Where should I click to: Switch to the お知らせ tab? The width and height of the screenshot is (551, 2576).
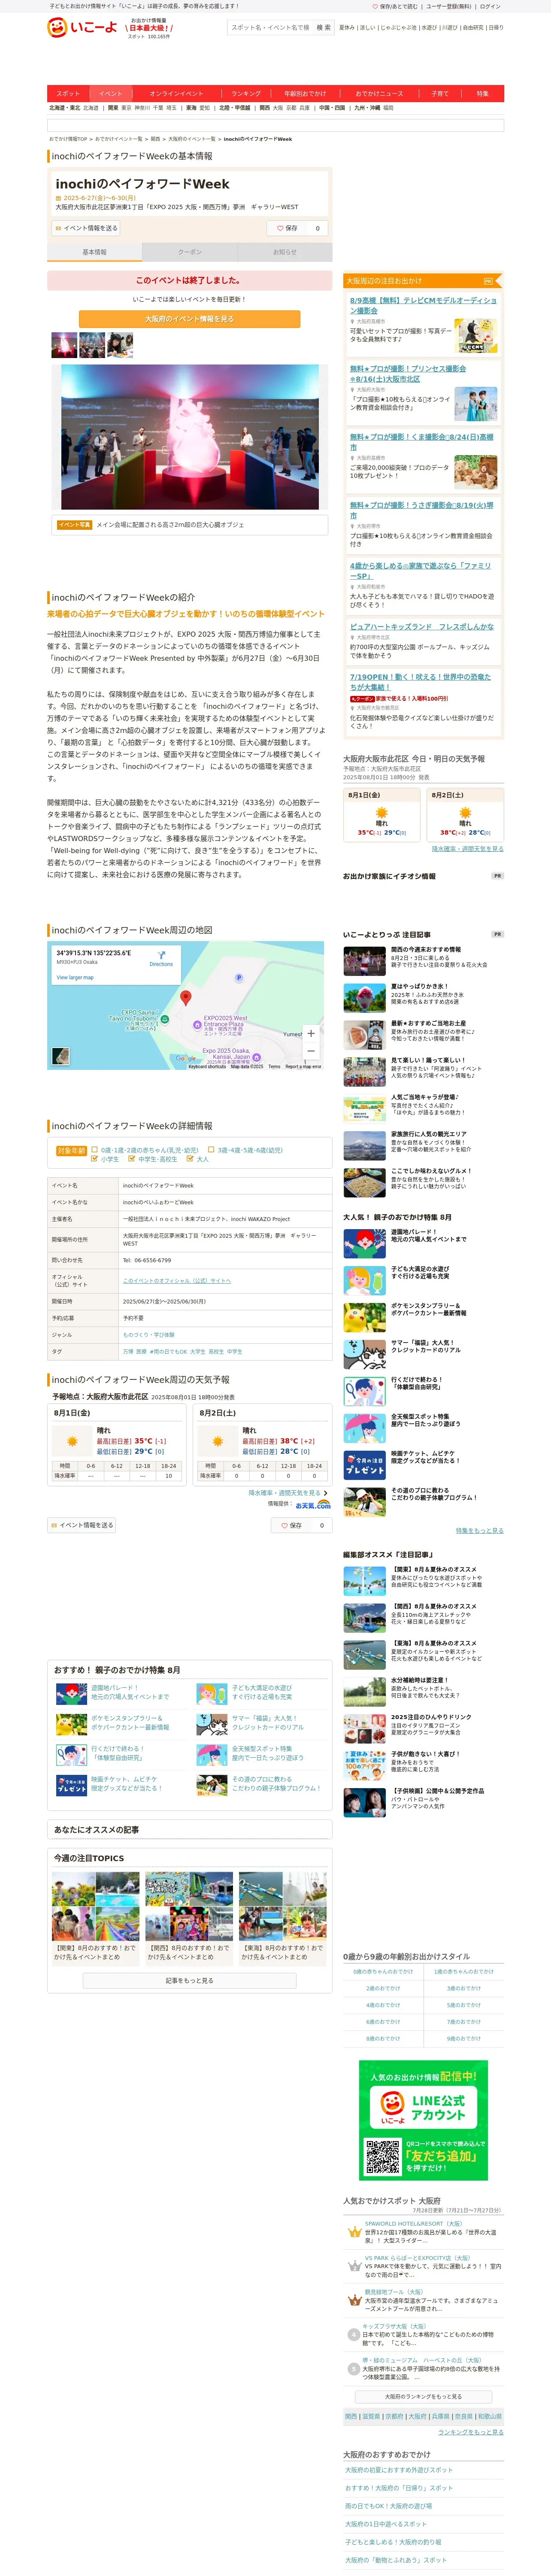(x=284, y=252)
